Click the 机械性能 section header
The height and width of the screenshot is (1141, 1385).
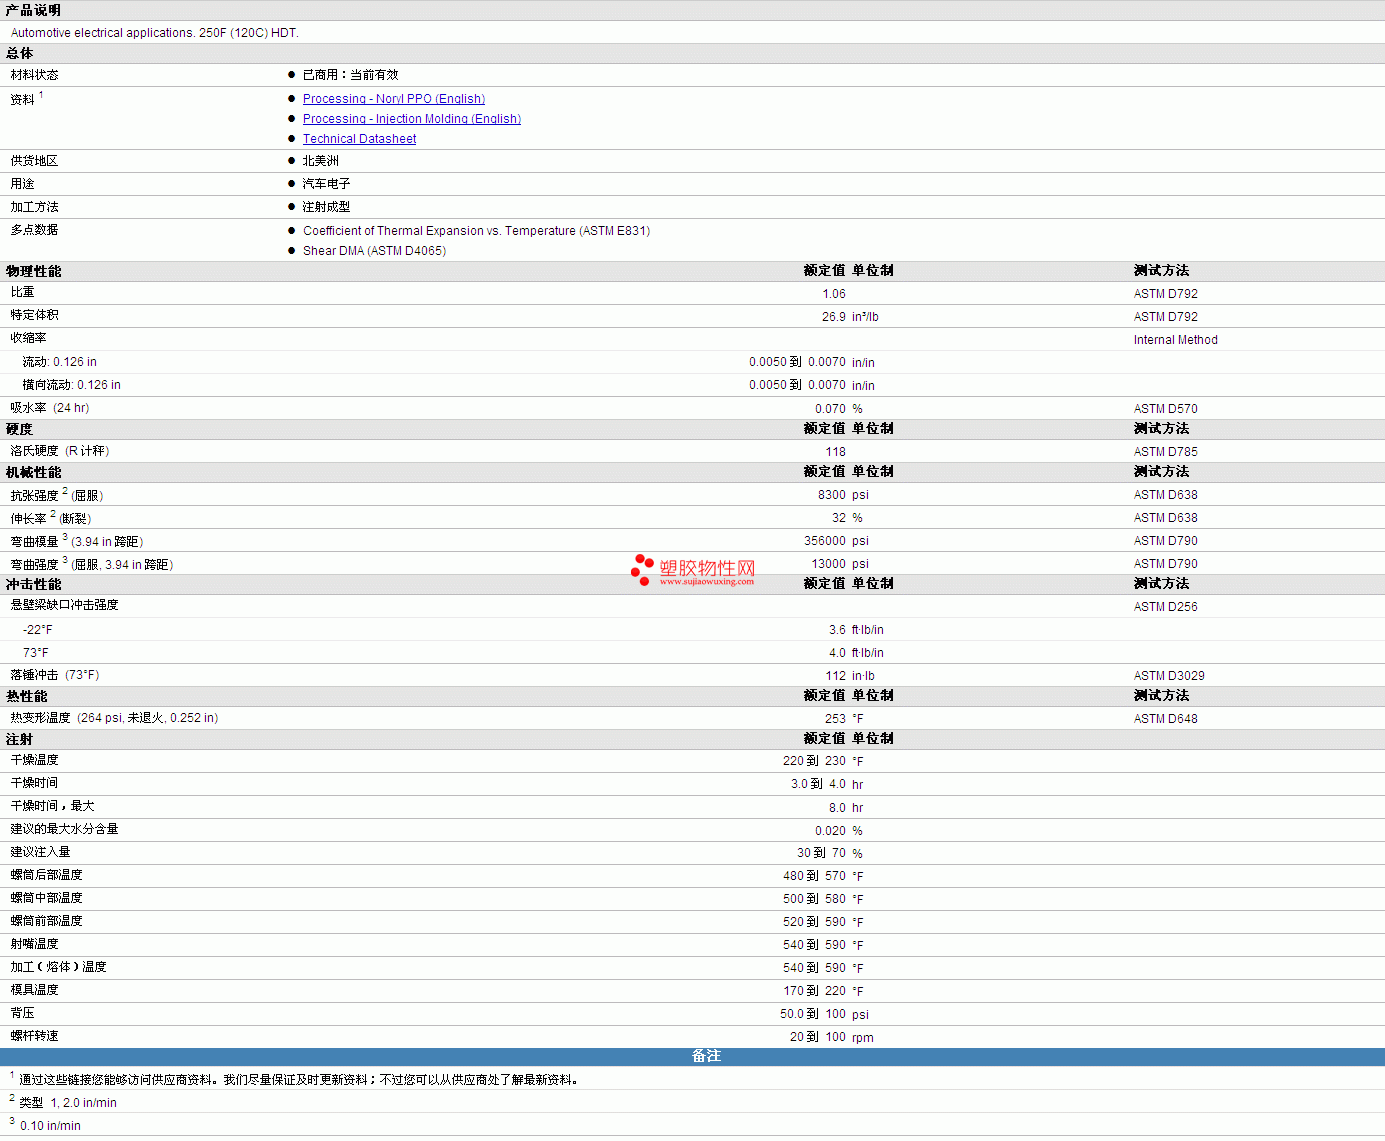coord(33,472)
